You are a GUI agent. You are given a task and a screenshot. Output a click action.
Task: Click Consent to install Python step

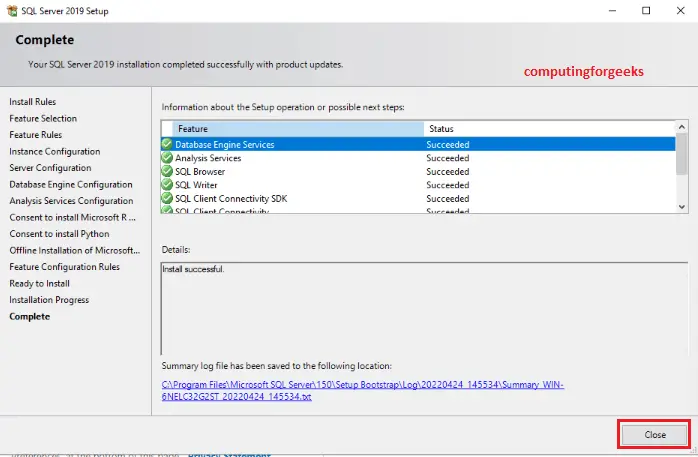59,234
